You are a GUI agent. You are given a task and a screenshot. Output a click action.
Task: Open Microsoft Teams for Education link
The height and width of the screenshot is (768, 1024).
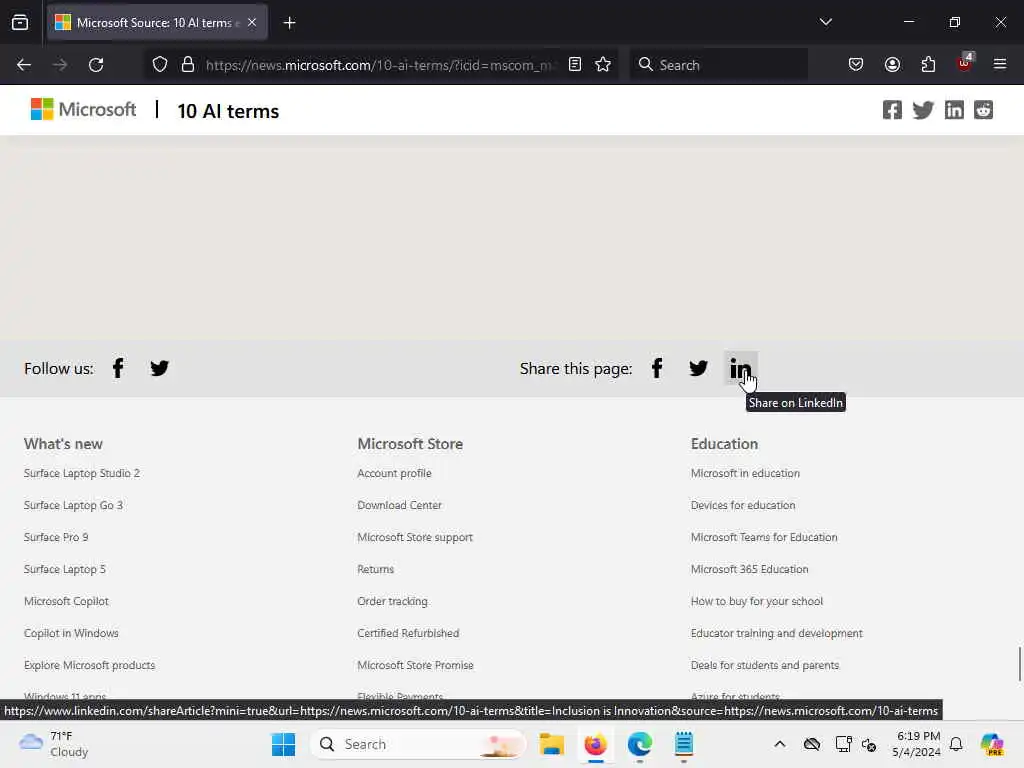(x=764, y=537)
